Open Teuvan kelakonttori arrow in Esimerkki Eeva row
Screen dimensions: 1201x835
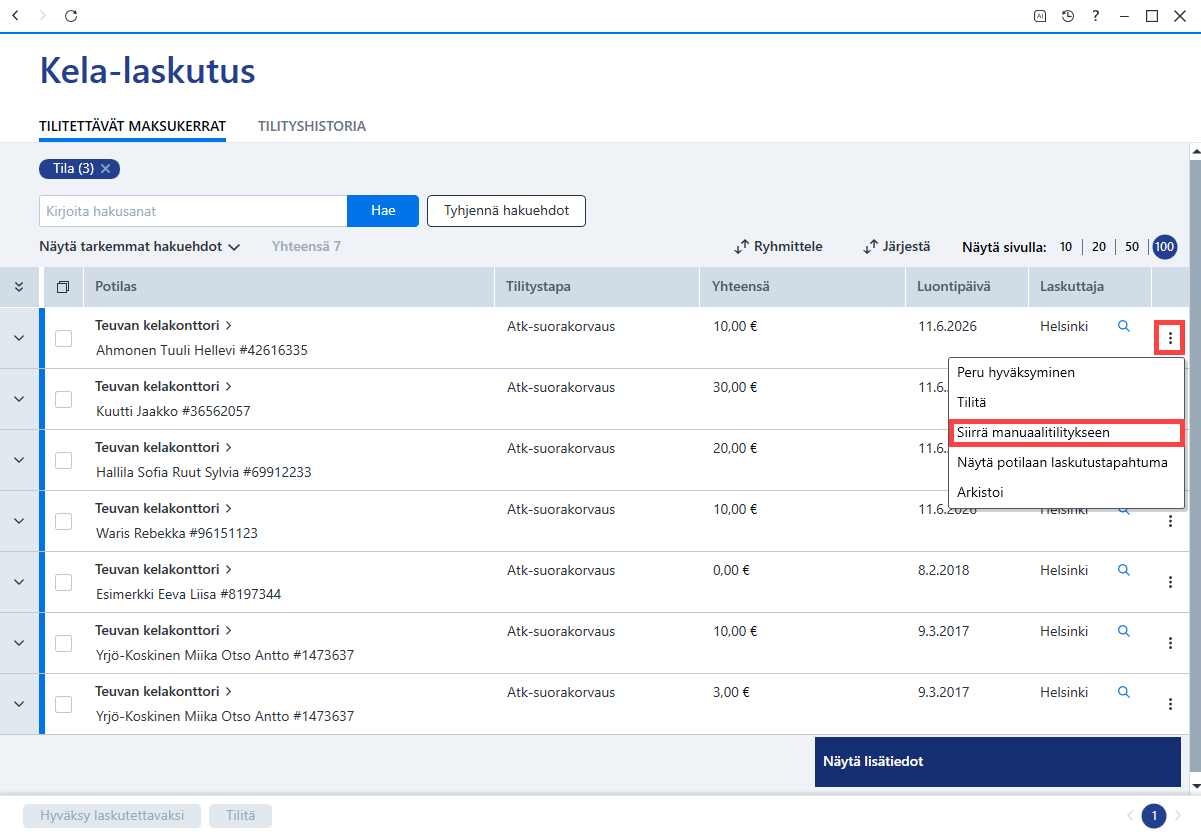[228, 569]
